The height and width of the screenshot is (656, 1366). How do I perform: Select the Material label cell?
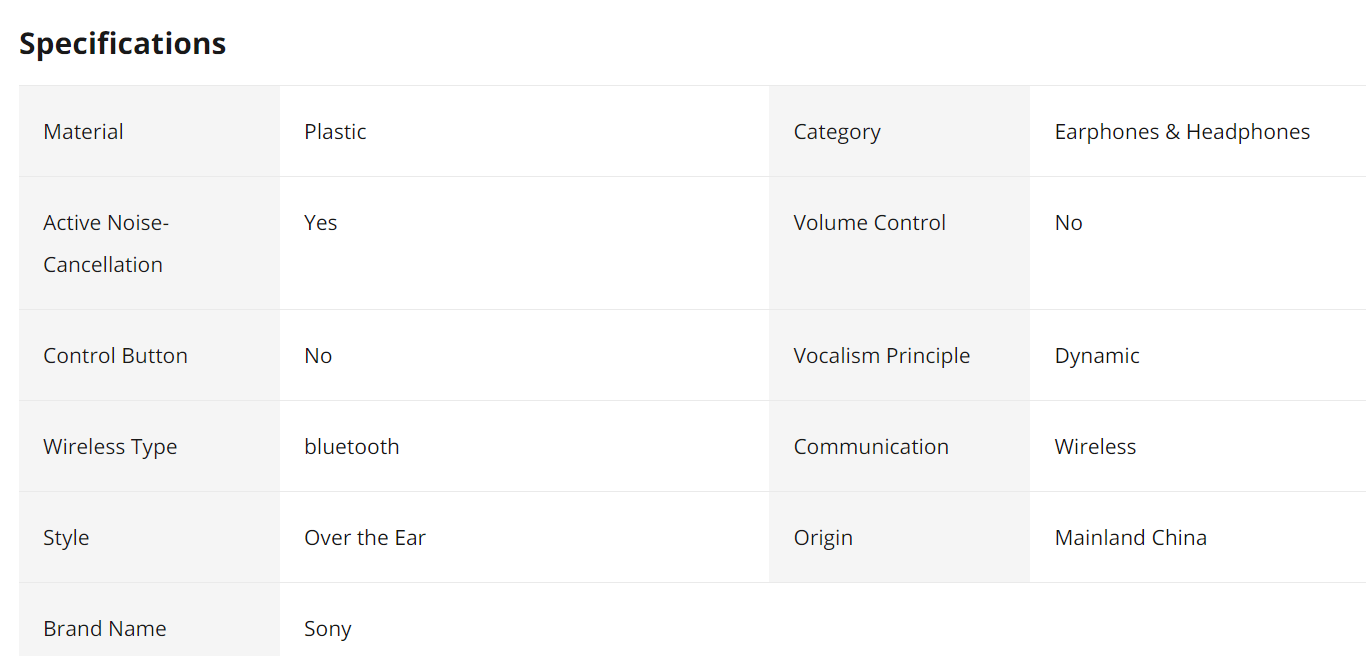(149, 131)
